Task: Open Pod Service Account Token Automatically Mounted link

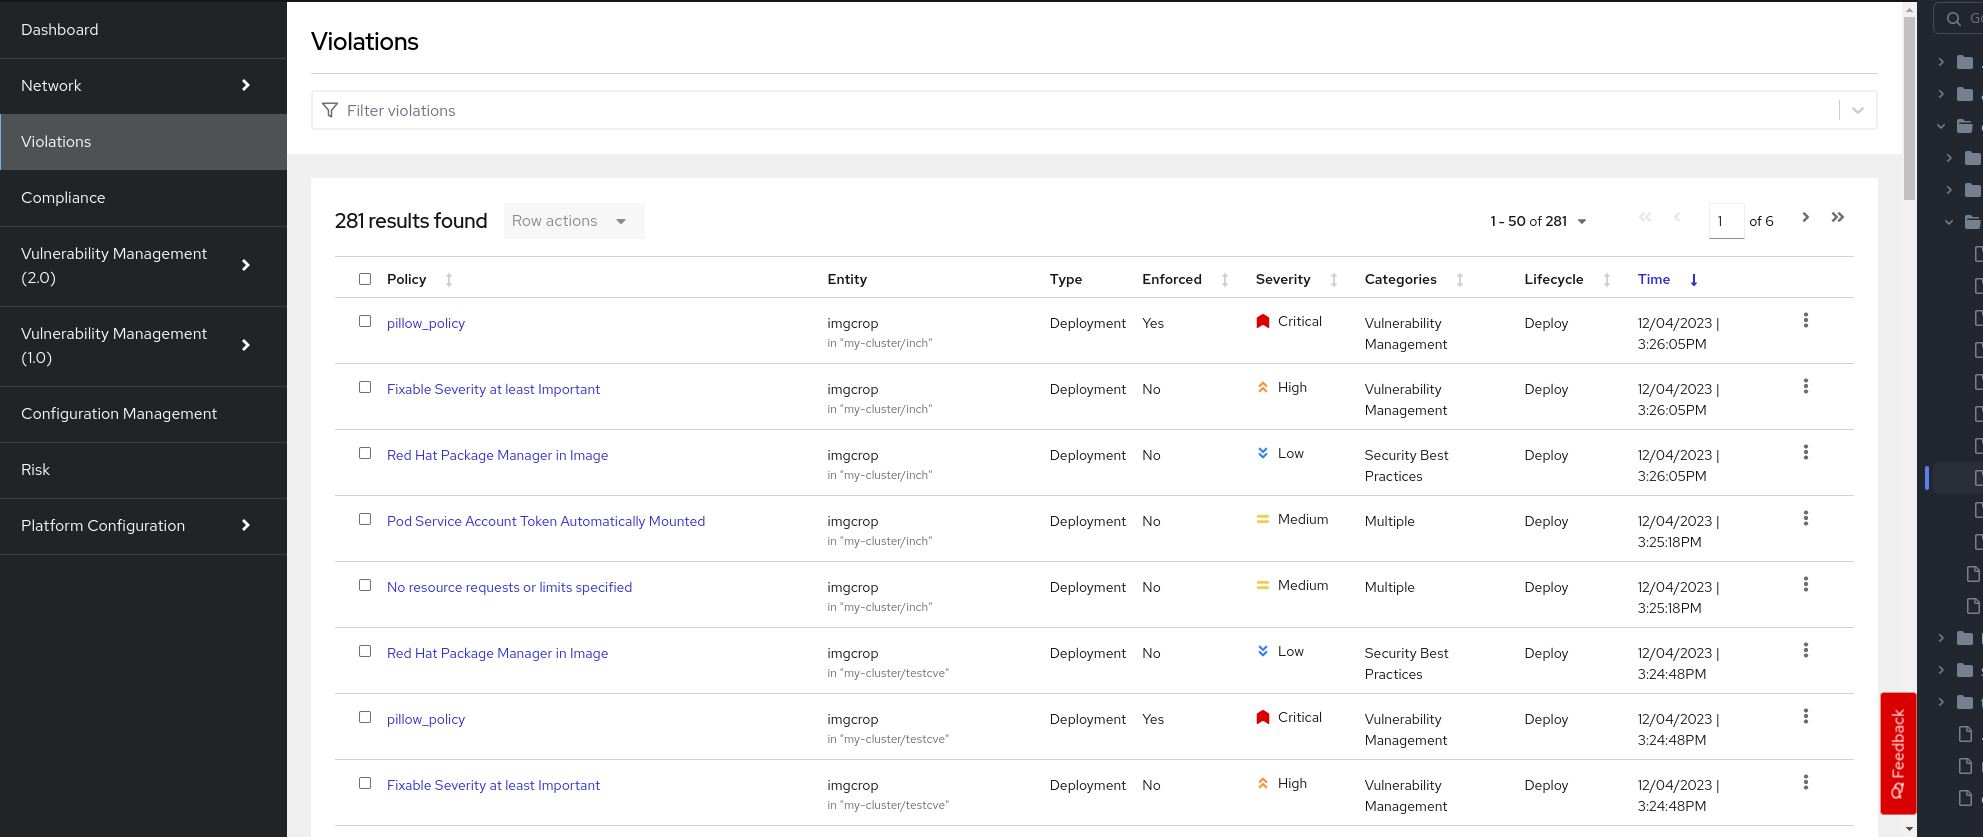Action: [x=546, y=521]
